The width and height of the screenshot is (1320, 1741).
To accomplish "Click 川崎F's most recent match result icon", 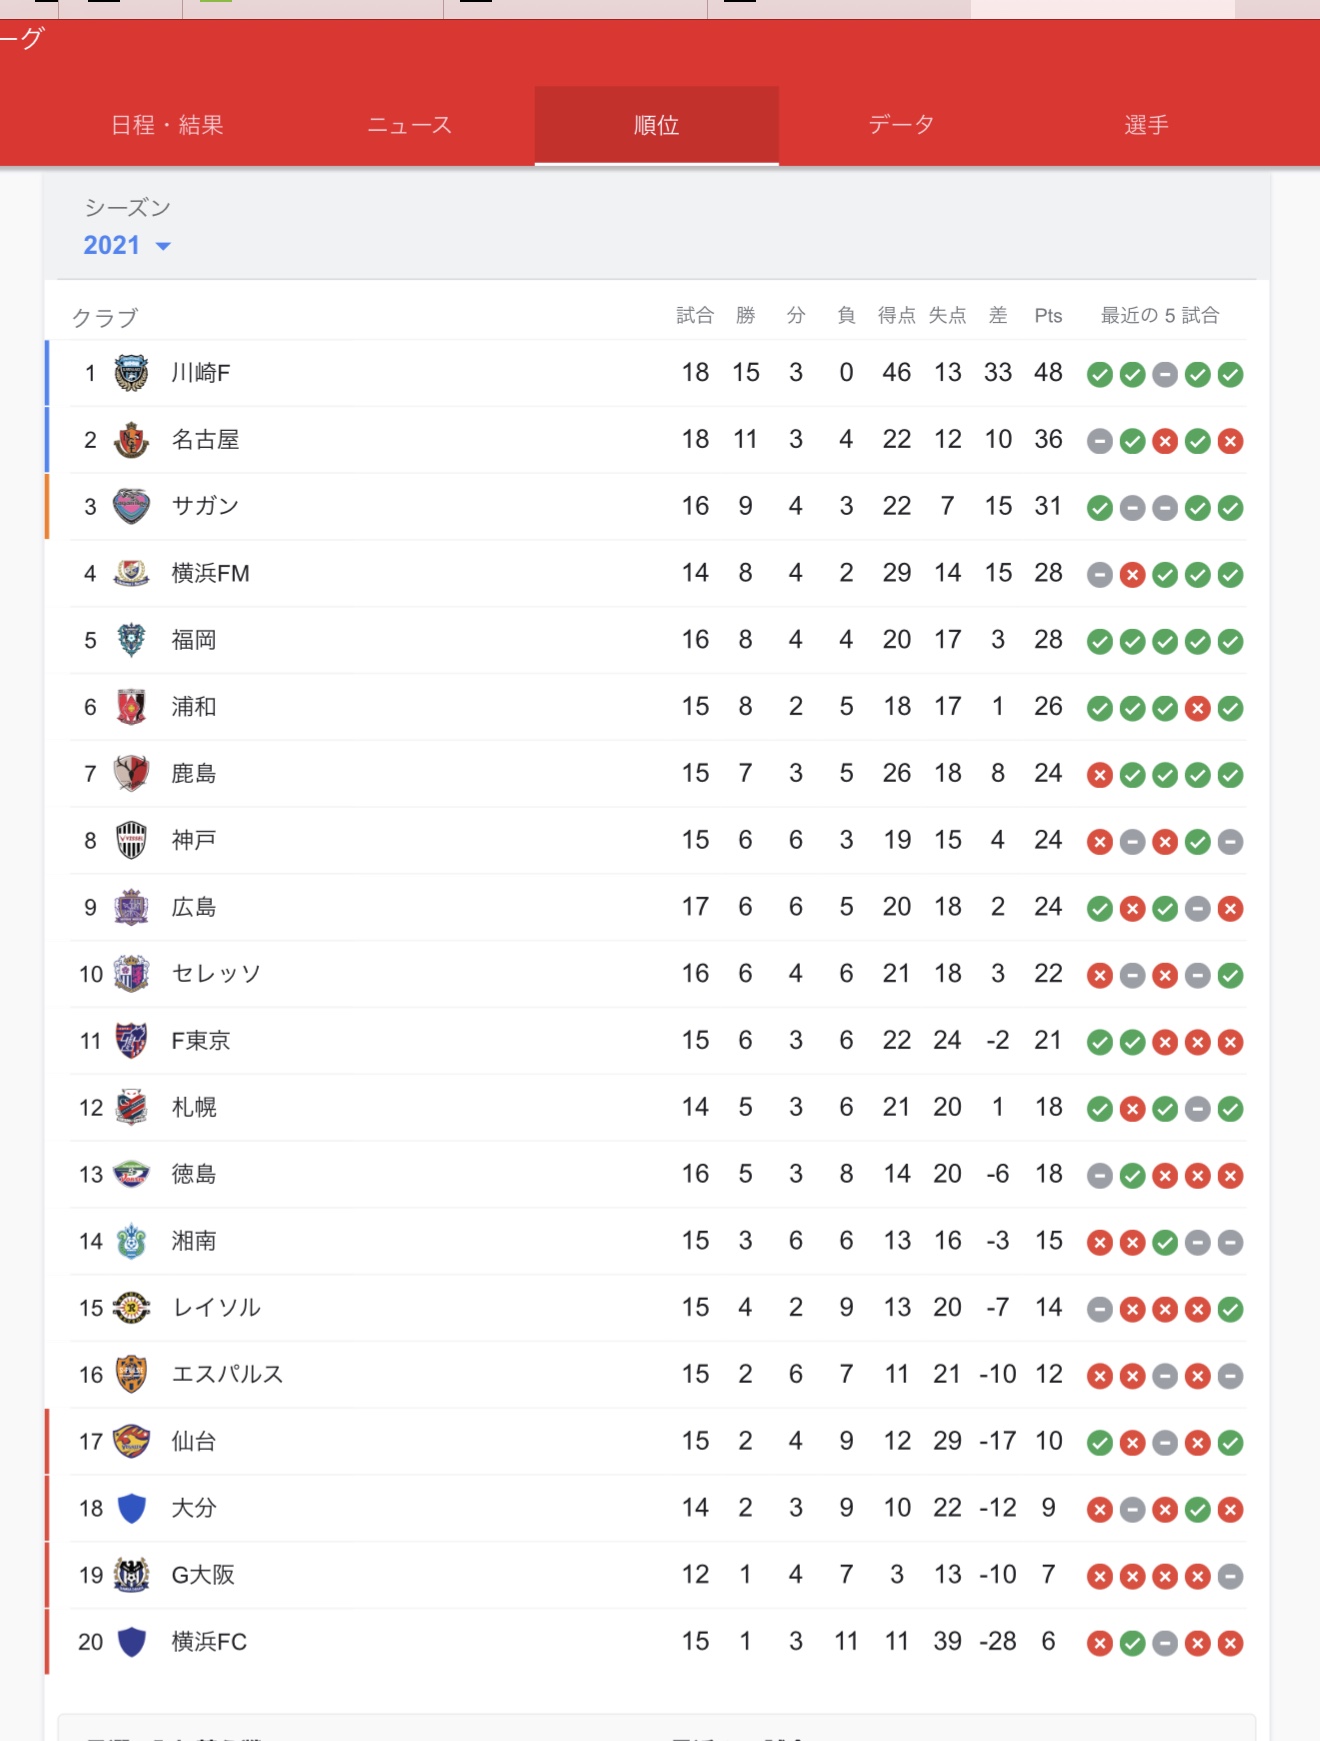I will point(1231,375).
